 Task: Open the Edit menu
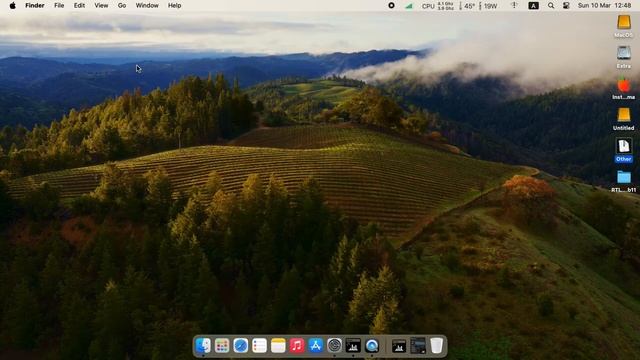coord(79,6)
